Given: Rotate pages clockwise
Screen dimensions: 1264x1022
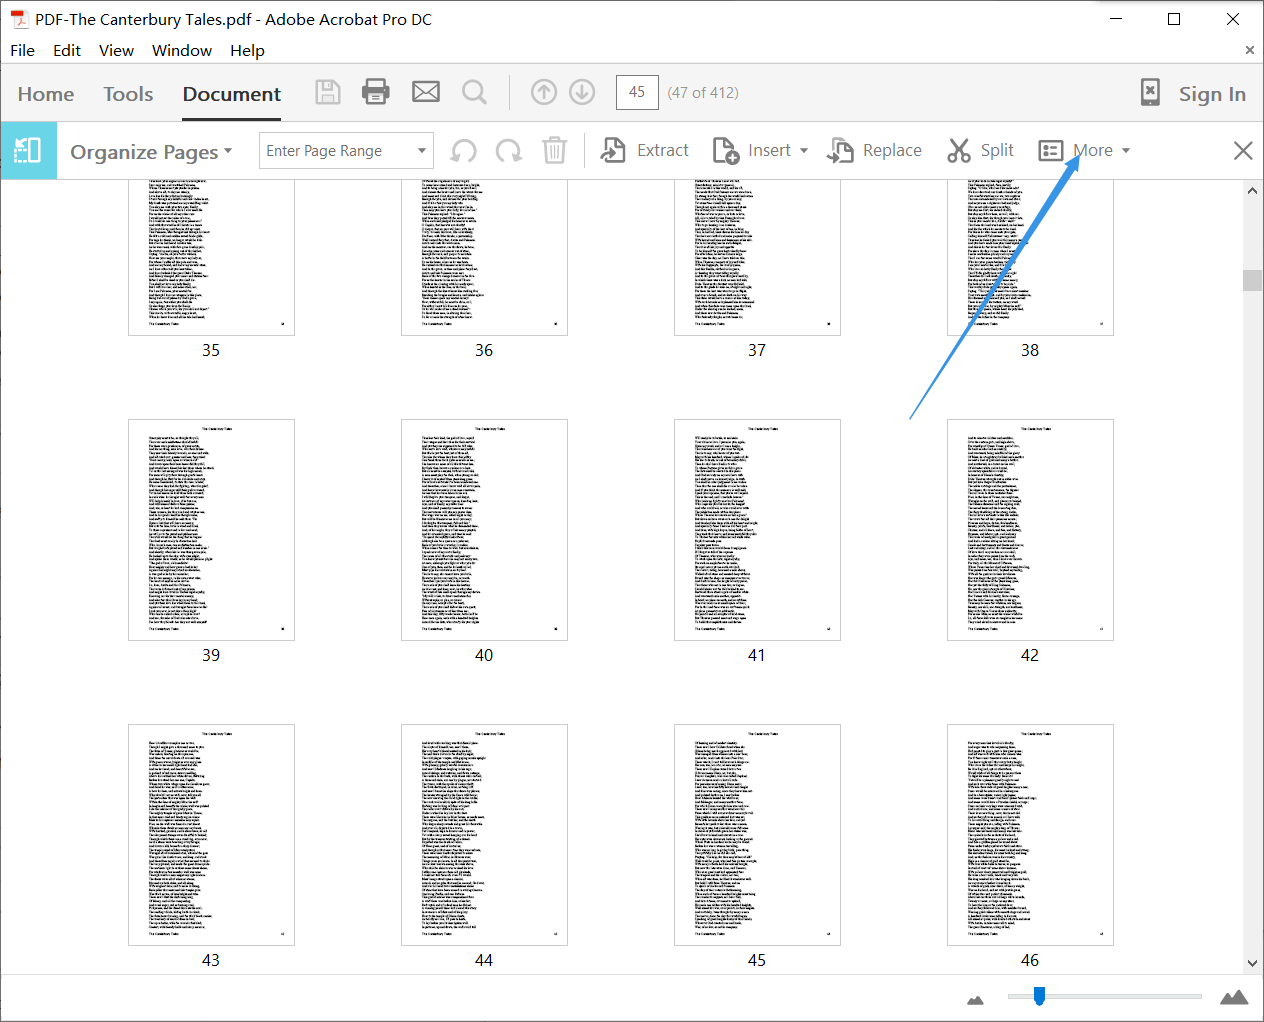Looking at the screenshot, I should coord(509,151).
